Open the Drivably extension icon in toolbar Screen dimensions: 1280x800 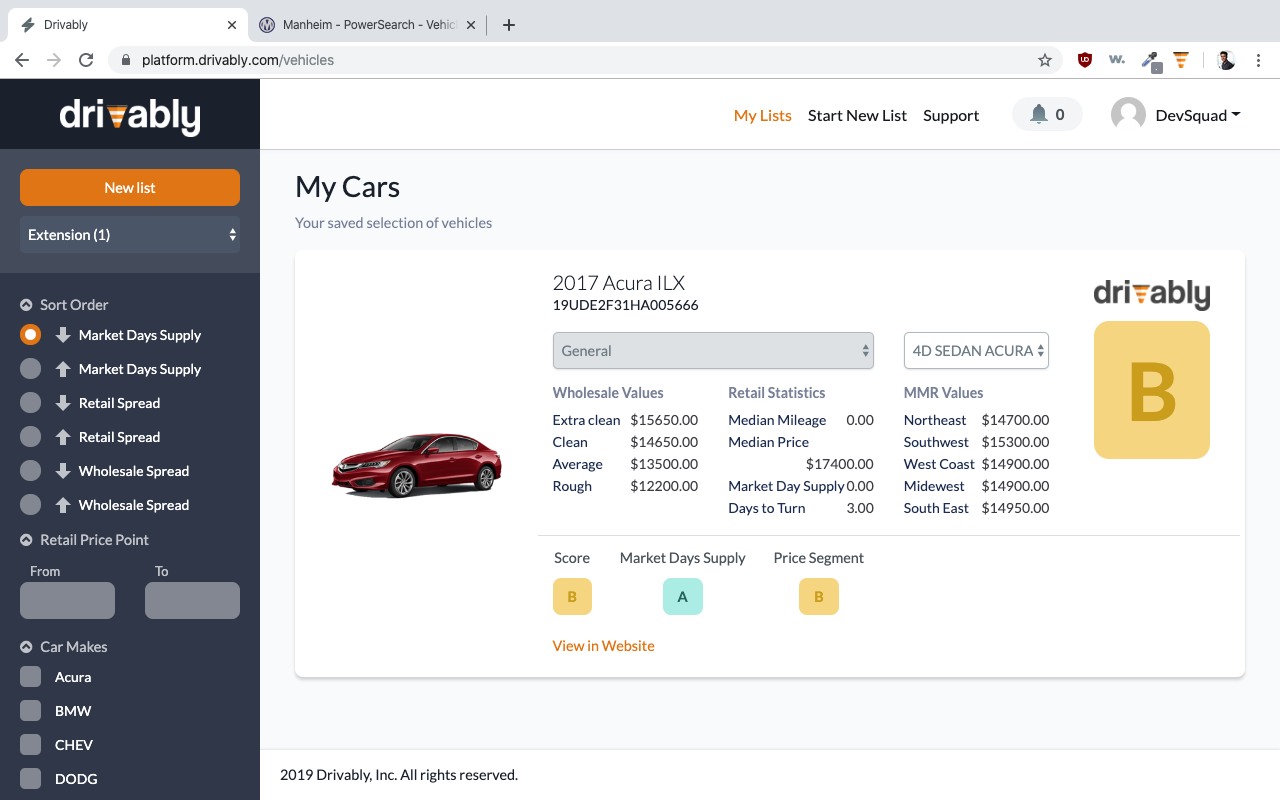pos(1181,60)
